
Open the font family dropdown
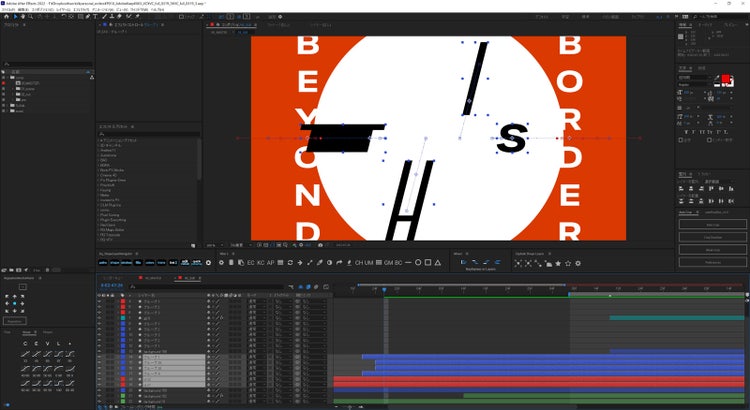[695, 78]
